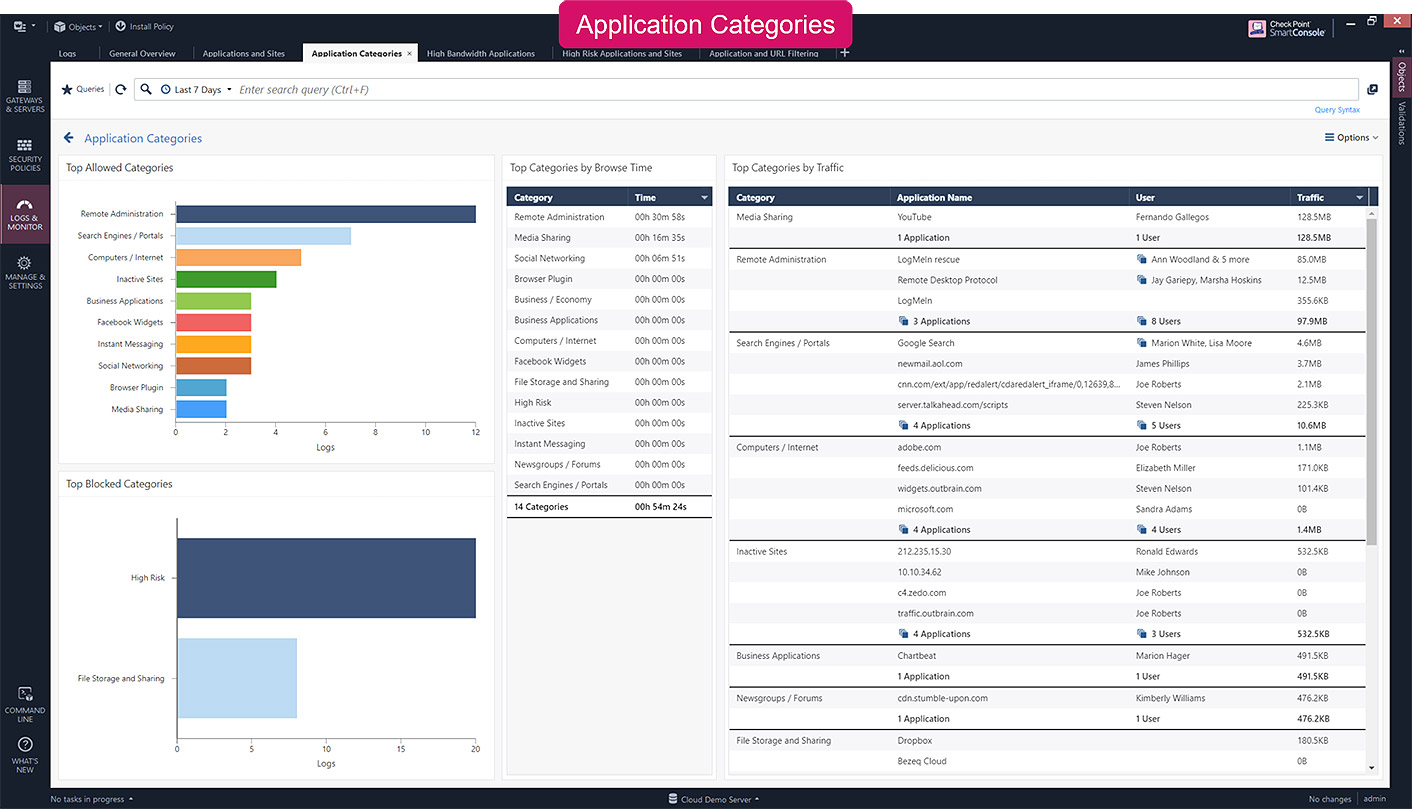Image resolution: width=1412 pixels, height=809 pixels.
Task: Open the Options dropdown menu
Action: (1351, 138)
